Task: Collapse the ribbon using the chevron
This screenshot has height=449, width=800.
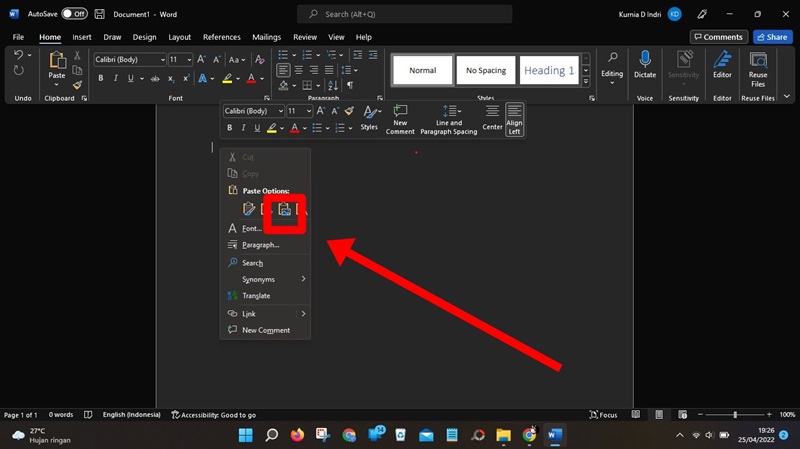Action: (x=787, y=96)
